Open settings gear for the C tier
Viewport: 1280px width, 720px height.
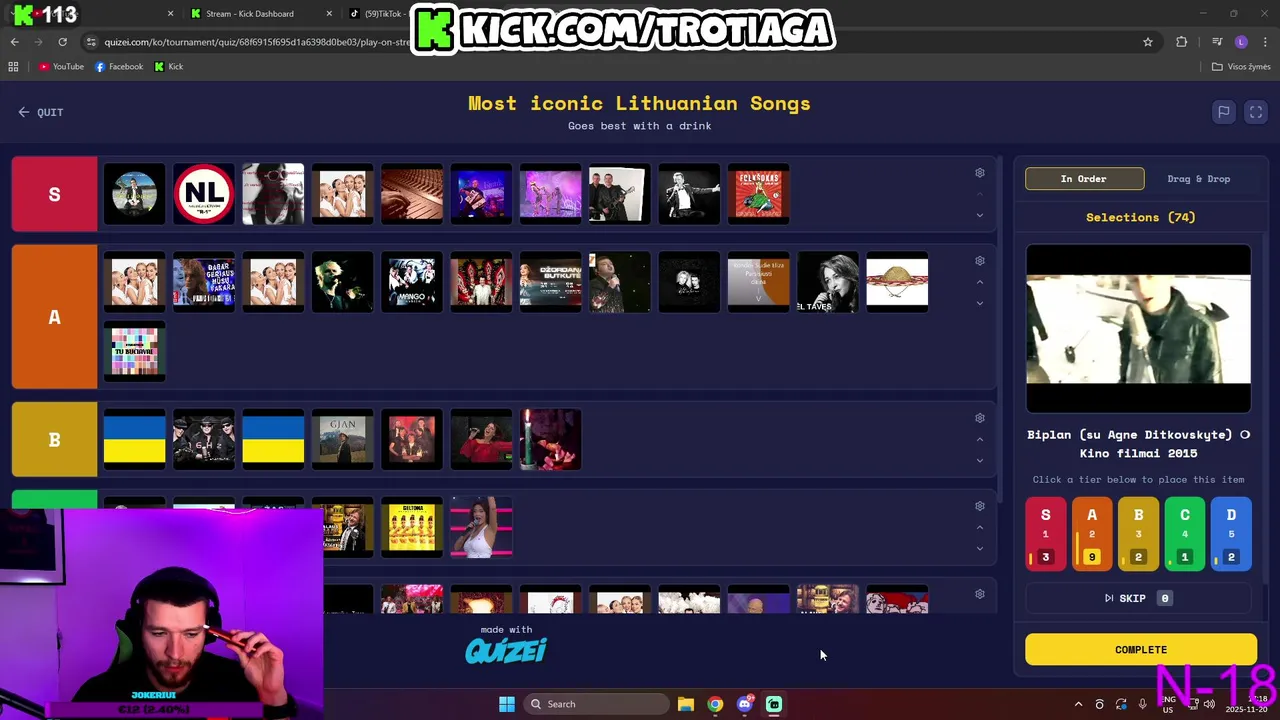pyautogui.click(x=980, y=506)
